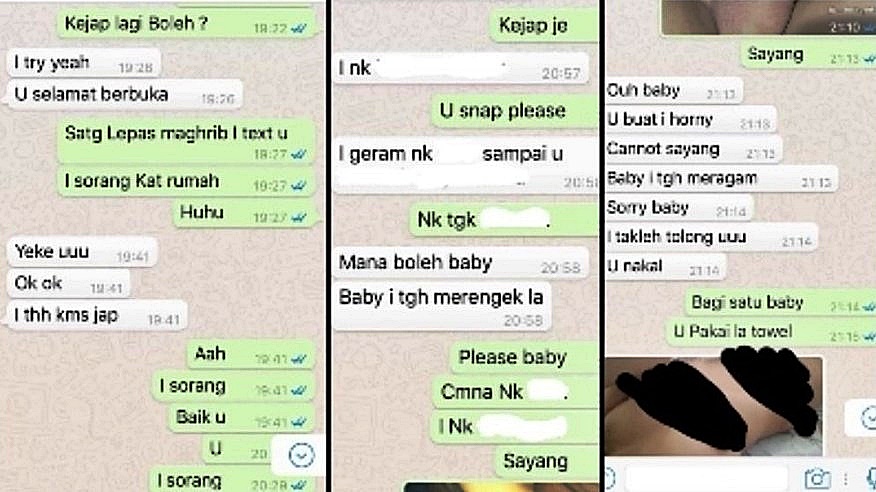Click the blue read ticks on Huhu message

(299, 218)
